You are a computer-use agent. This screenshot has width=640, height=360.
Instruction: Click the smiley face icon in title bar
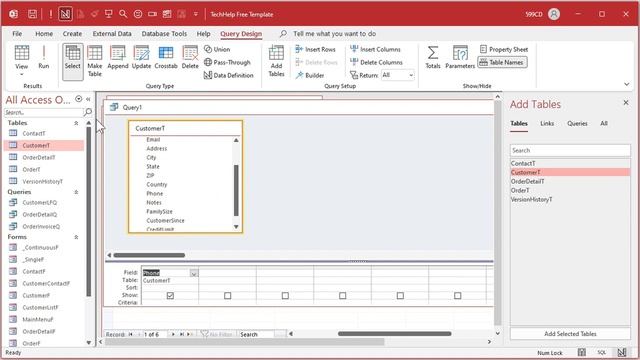[x=138, y=14]
